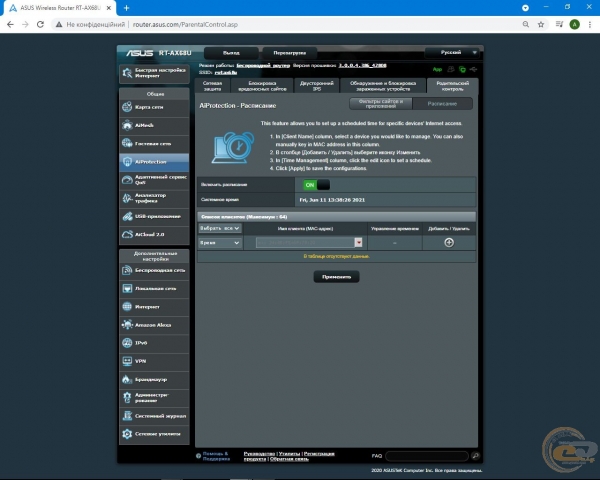Bookmark this page with the star icon
The width and height of the screenshot is (600, 480).
coord(541,24)
